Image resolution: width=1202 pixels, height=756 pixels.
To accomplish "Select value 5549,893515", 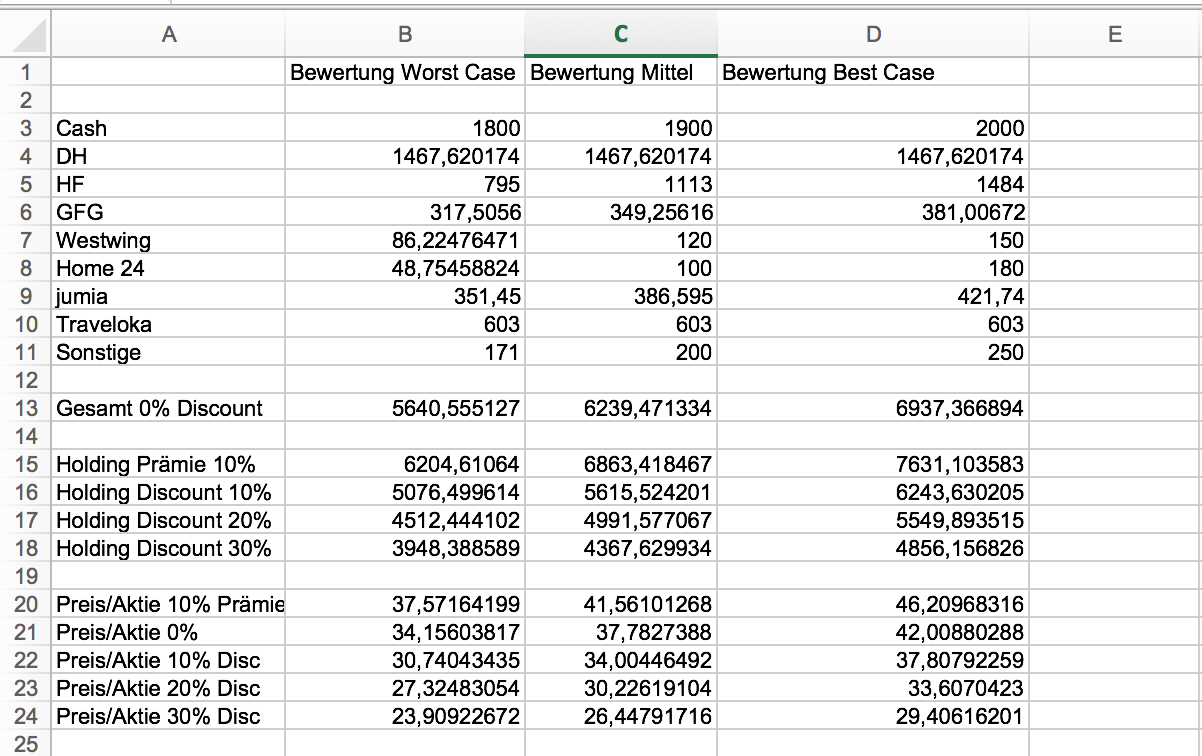I will (873, 520).
